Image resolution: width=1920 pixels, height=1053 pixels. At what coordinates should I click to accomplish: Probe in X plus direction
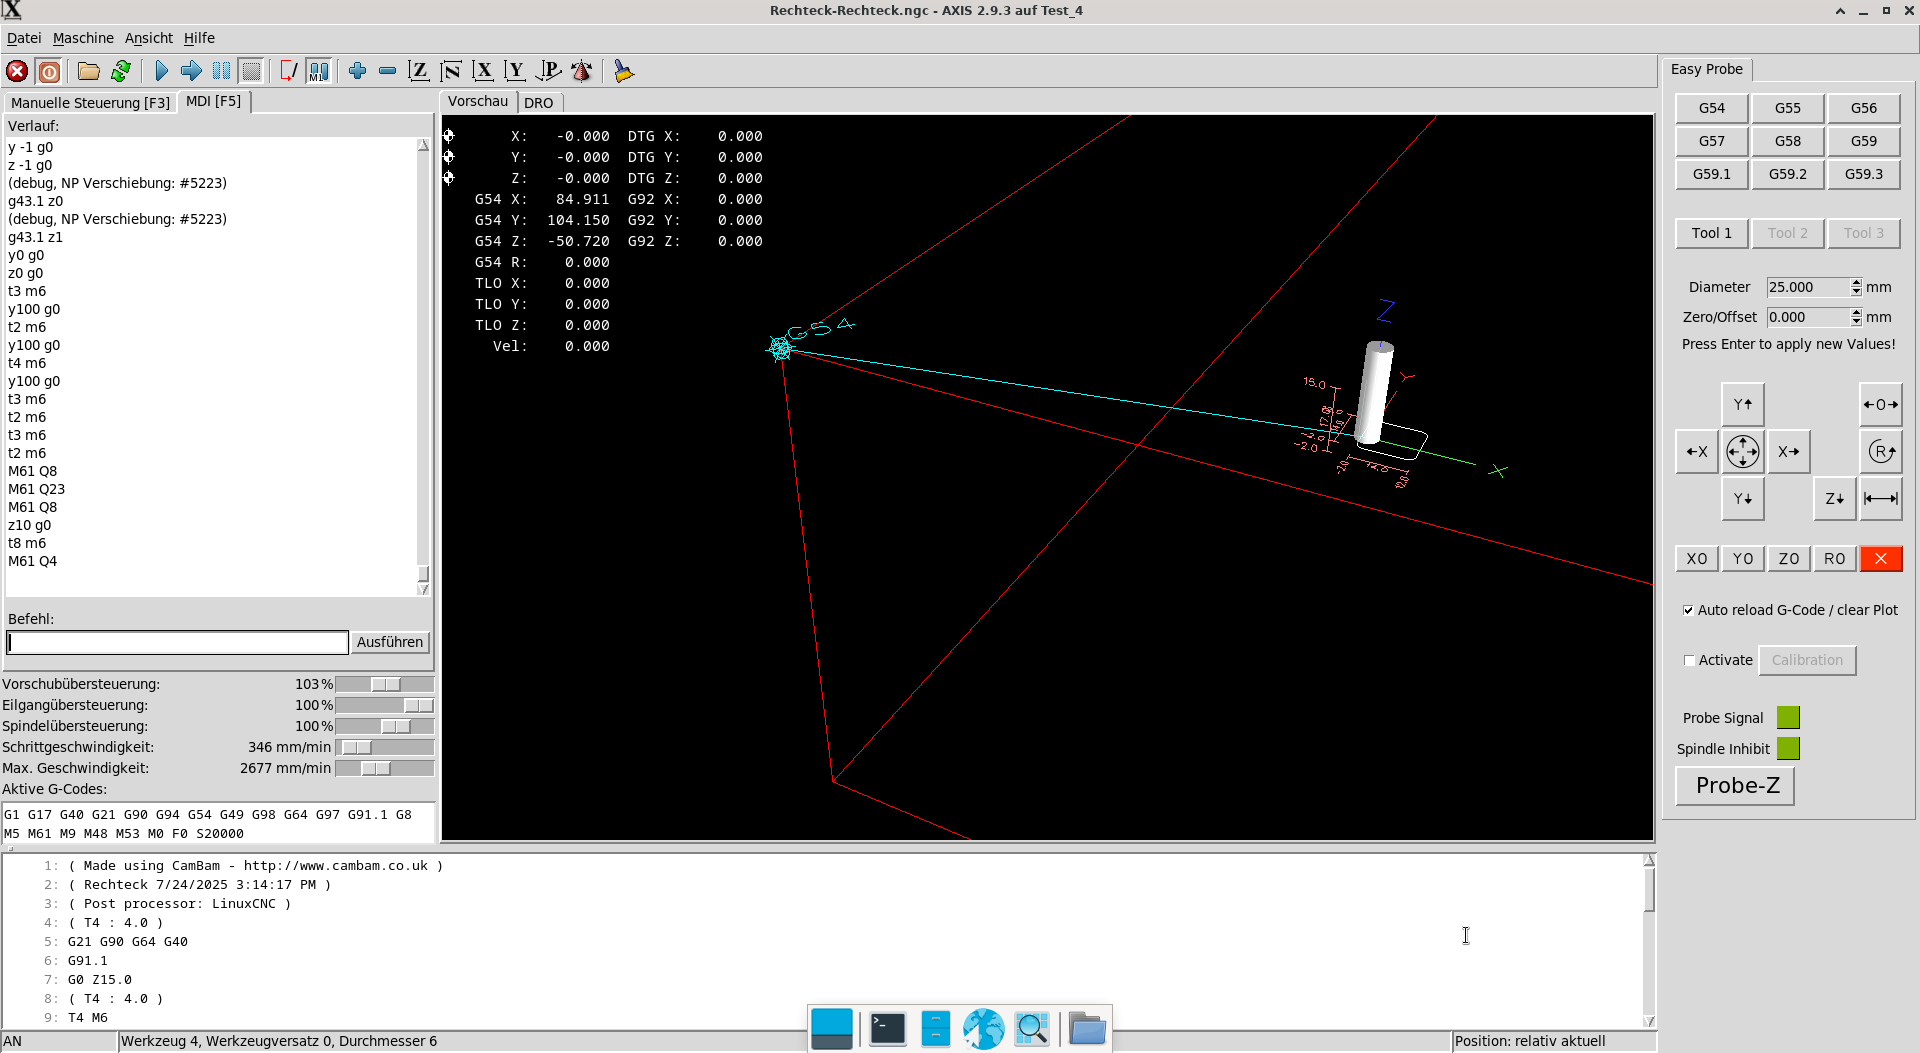point(1789,452)
